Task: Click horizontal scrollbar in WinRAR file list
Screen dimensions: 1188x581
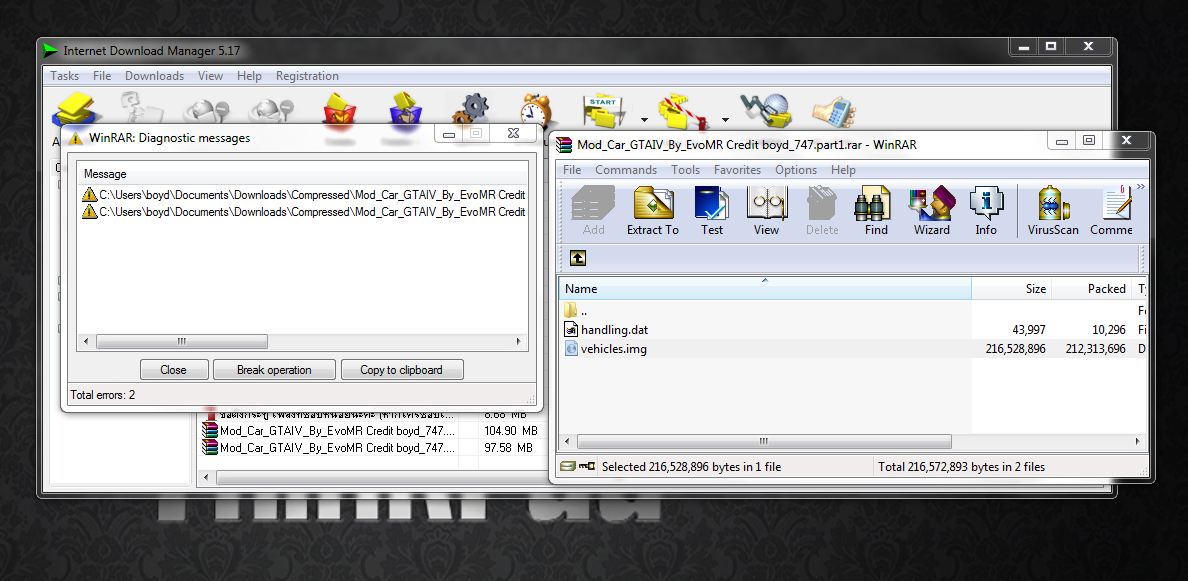Action: pyautogui.click(x=764, y=441)
